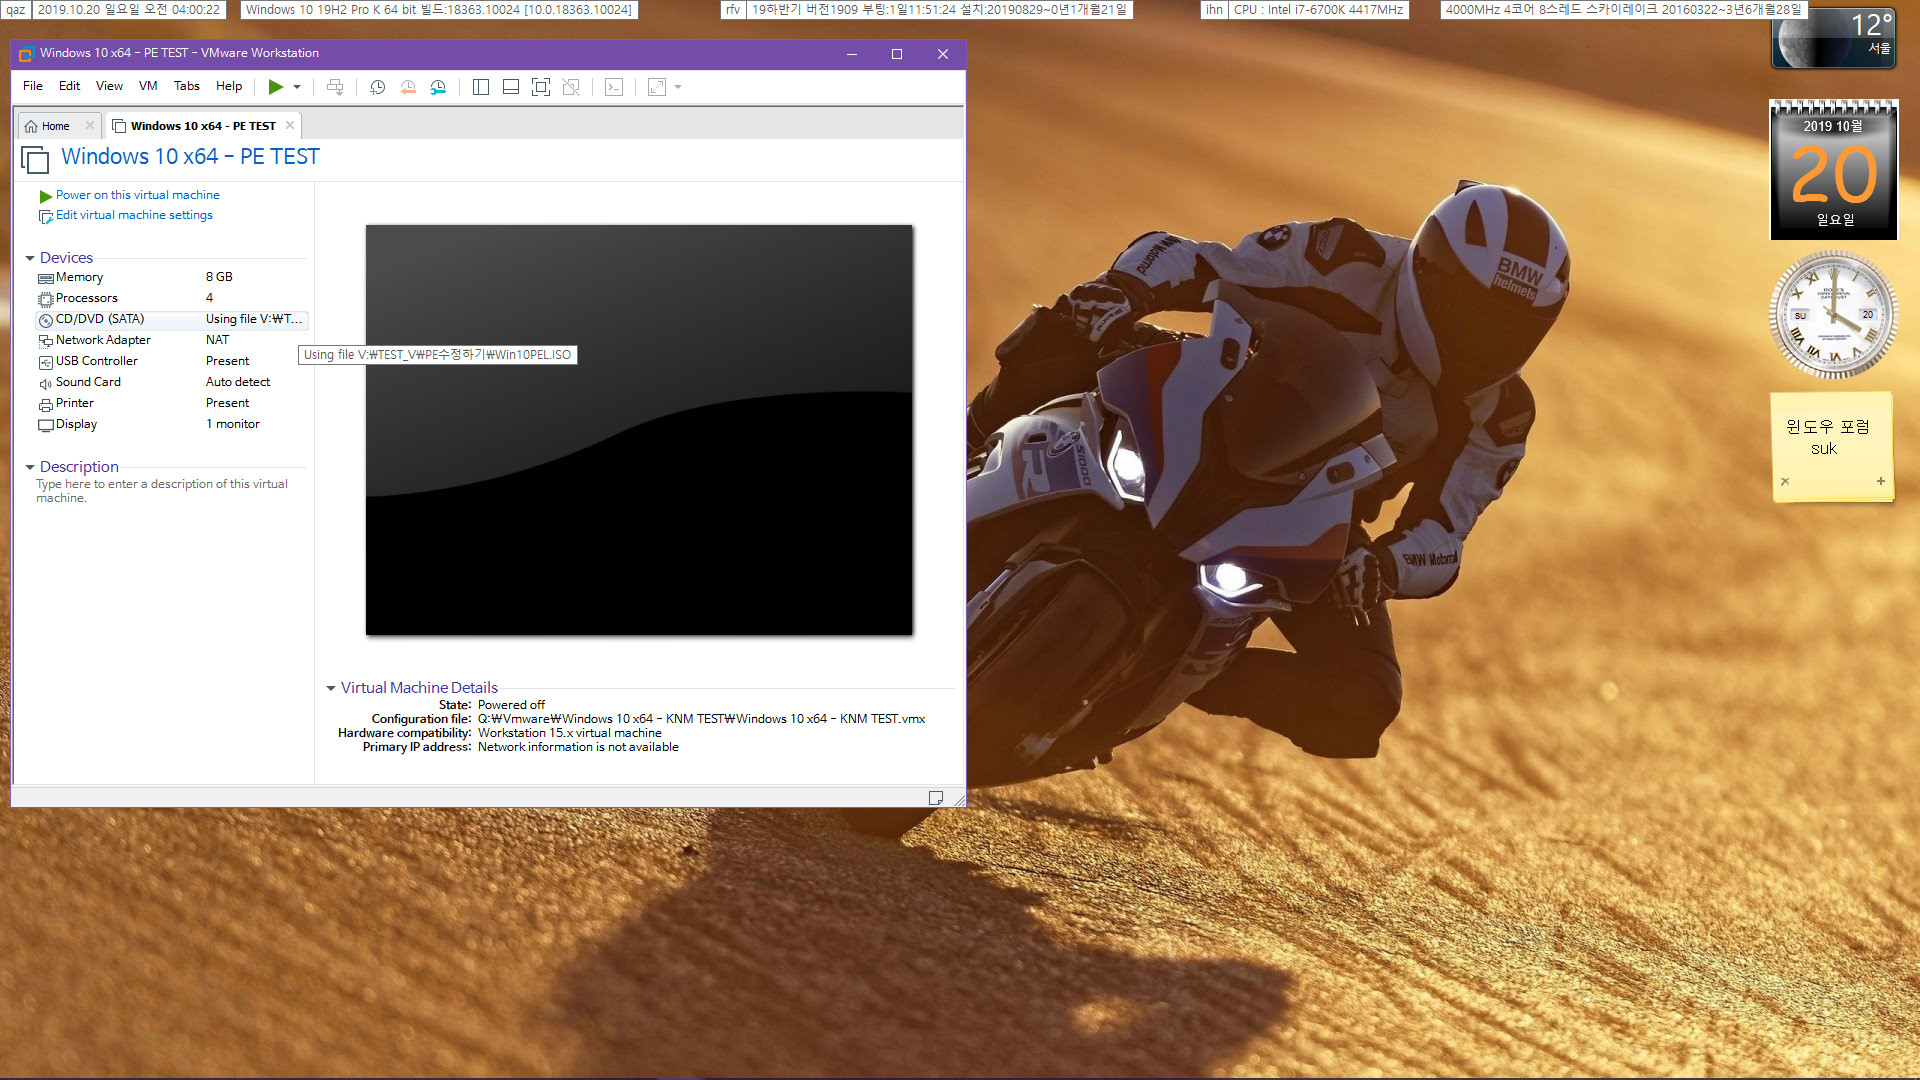Select the Processors device row
Image resolution: width=1920 pixels, height=1080 pixels.
[x=170, y=298]
